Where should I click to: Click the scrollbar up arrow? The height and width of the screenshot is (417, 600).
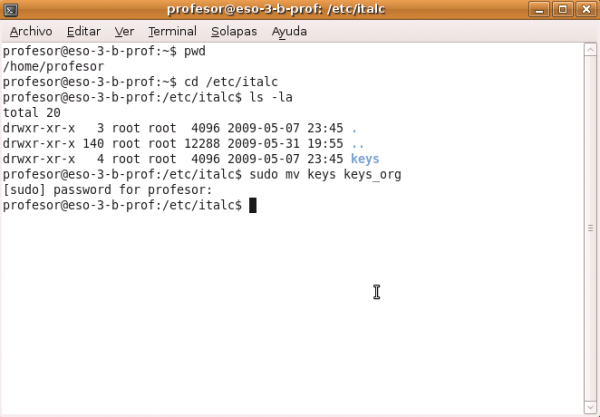(x=589, y=48)
